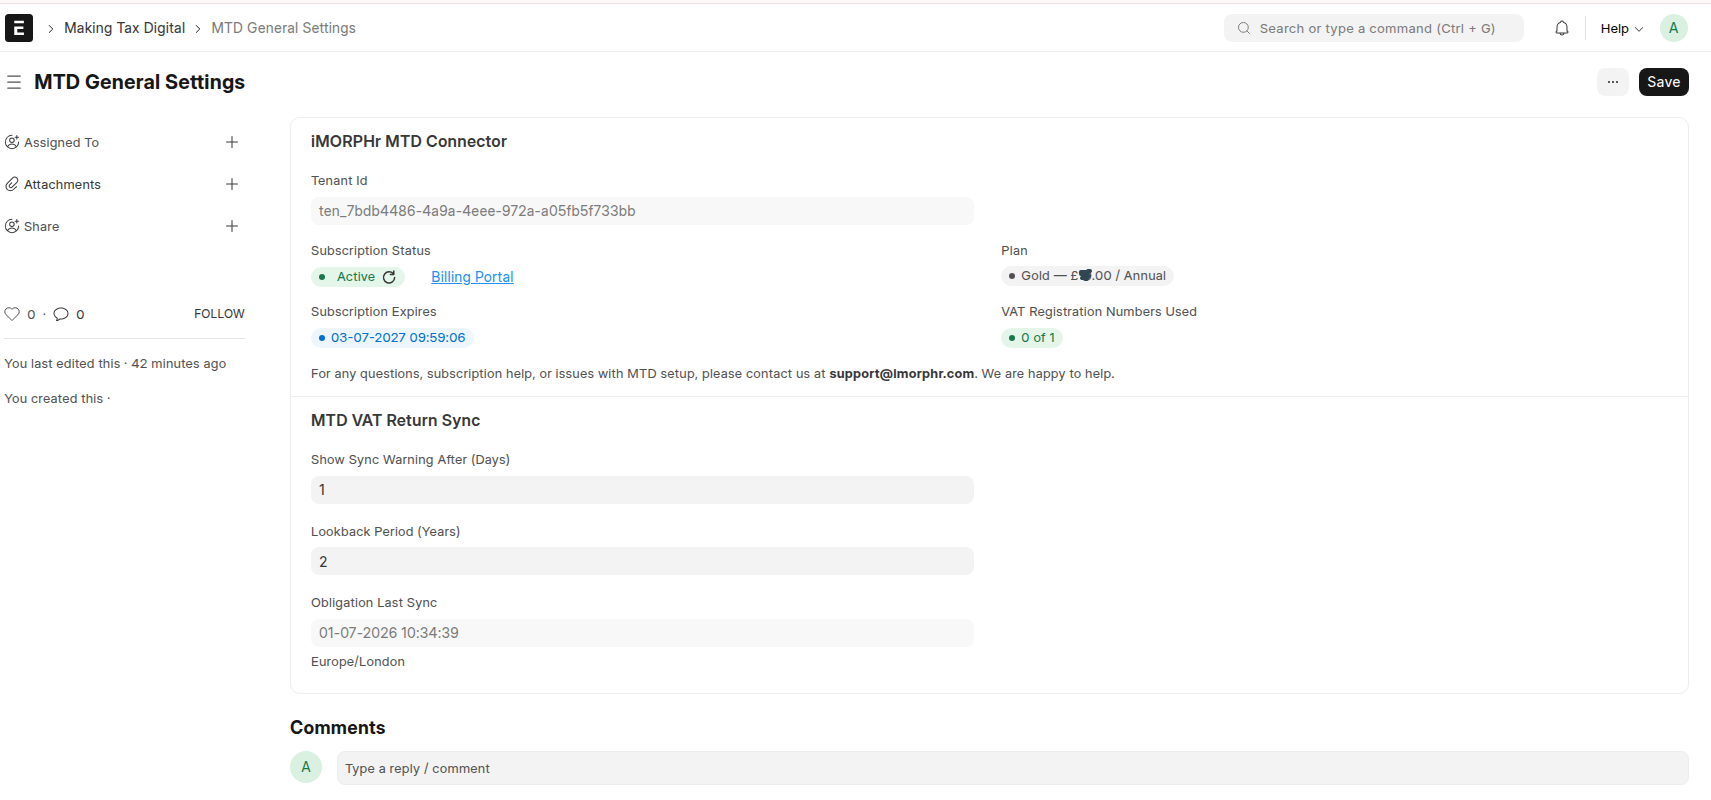1711x800 pixels.
Task: Add an assignee with the plus icon
Action: click(x=232, y=142)
